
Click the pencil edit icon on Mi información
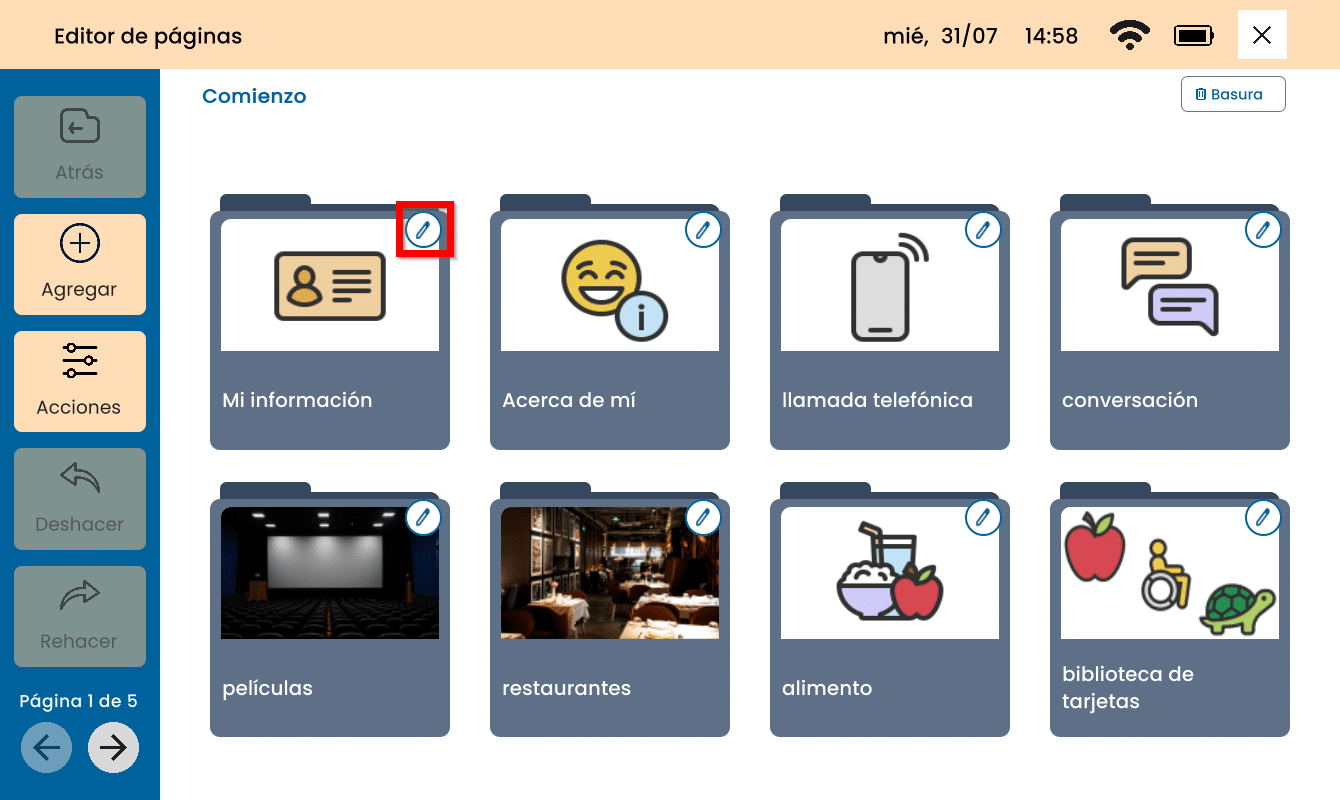(x=424, y=230)
